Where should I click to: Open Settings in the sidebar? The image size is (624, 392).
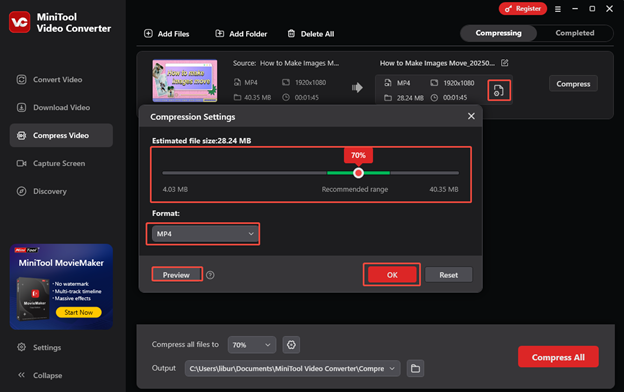tap(40, 347)
